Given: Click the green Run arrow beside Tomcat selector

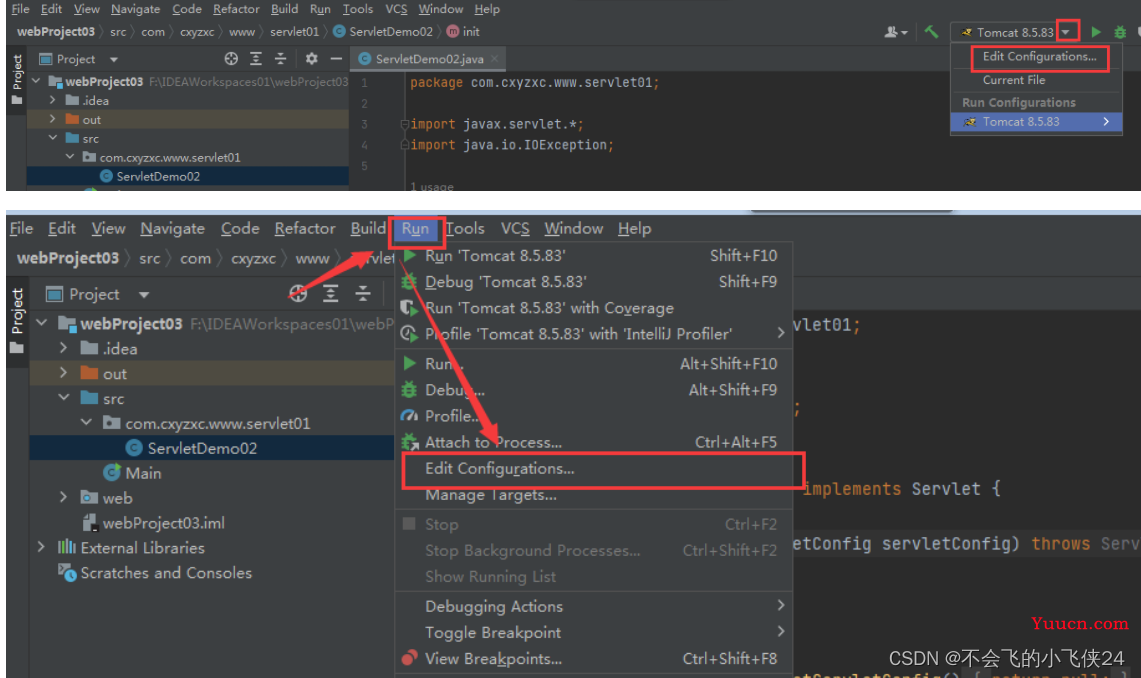Looking at the screenshot, I should coord(1096,32).
